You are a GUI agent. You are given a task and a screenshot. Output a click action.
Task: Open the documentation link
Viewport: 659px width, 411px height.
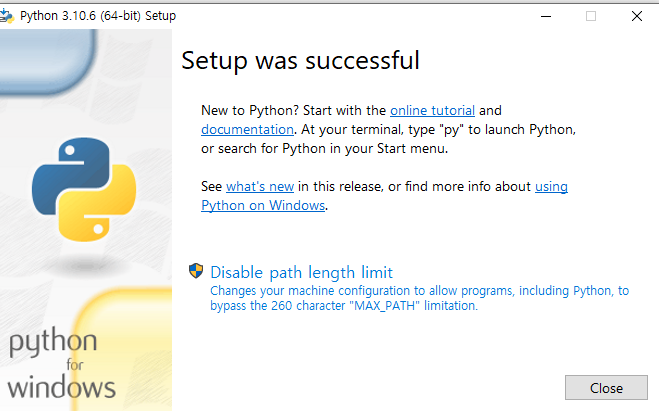pyautogui.click(x=247, y=130)
